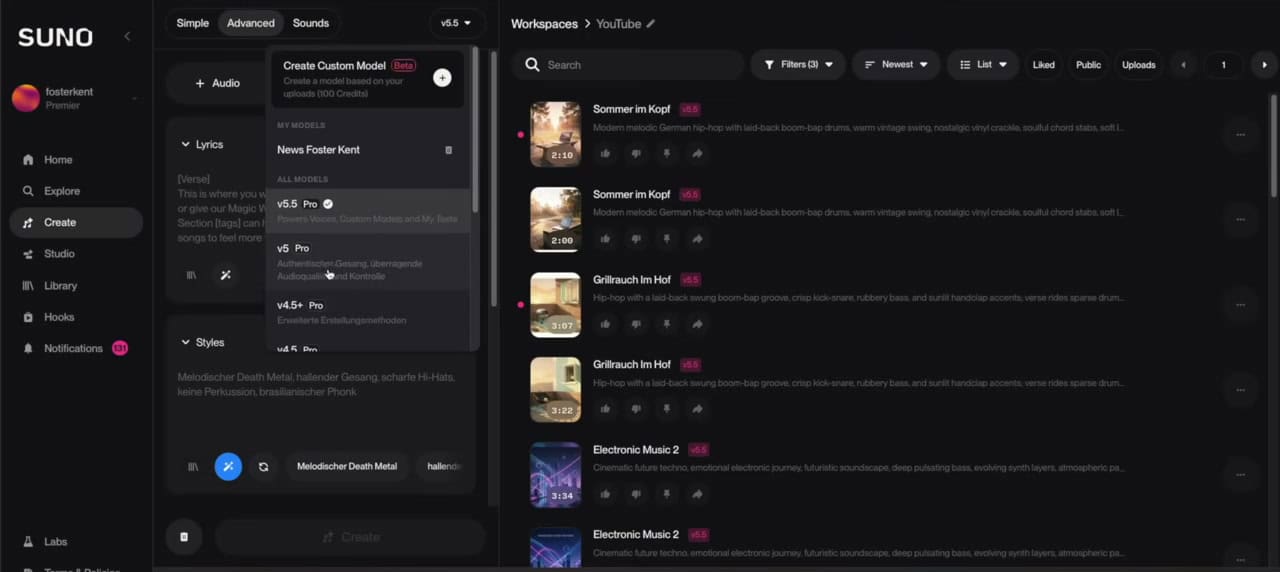Screen dimensions: 1280x572
Task: Pin the Sommer im Kopf 2:00 song
Action: pos(667,239)
